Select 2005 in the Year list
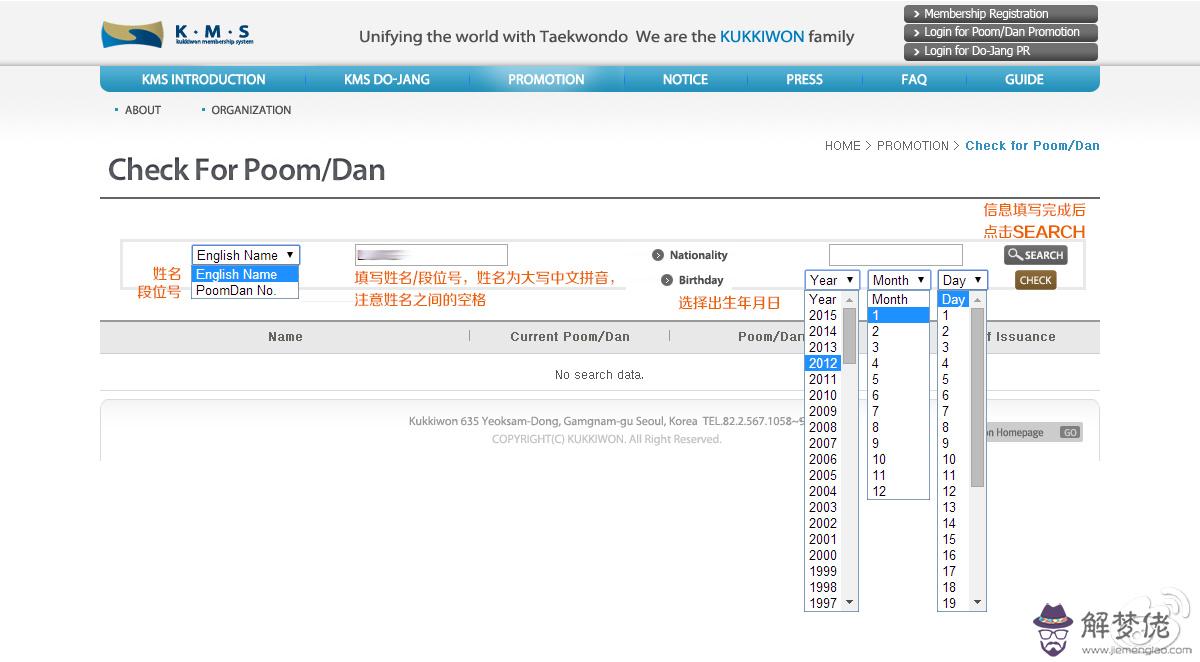 click(x=823, y=475)
